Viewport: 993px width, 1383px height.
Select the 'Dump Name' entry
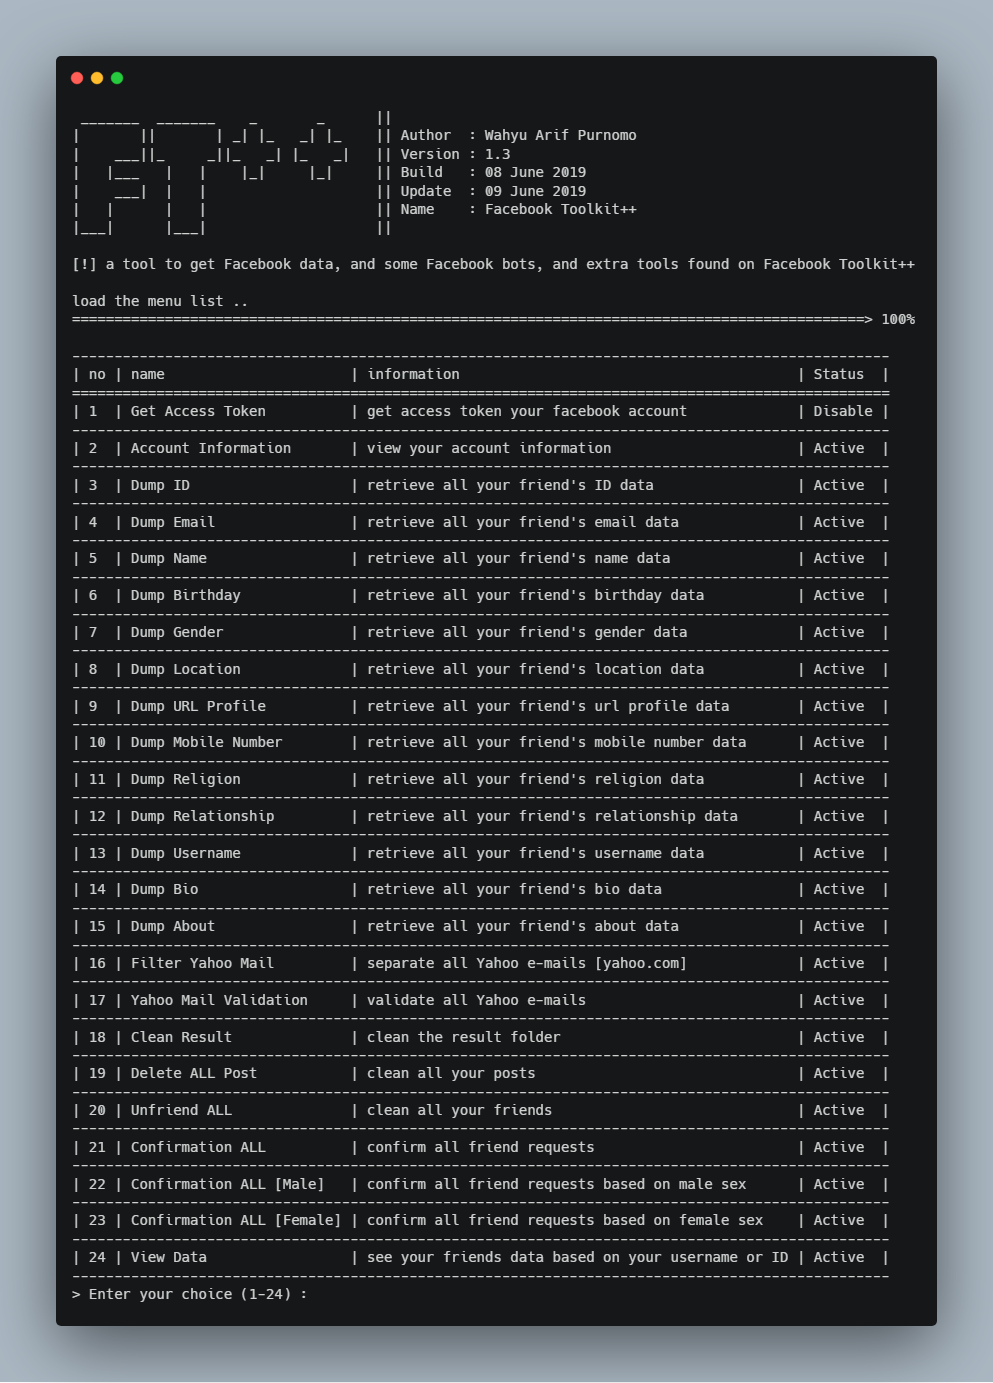click(169, 558)
